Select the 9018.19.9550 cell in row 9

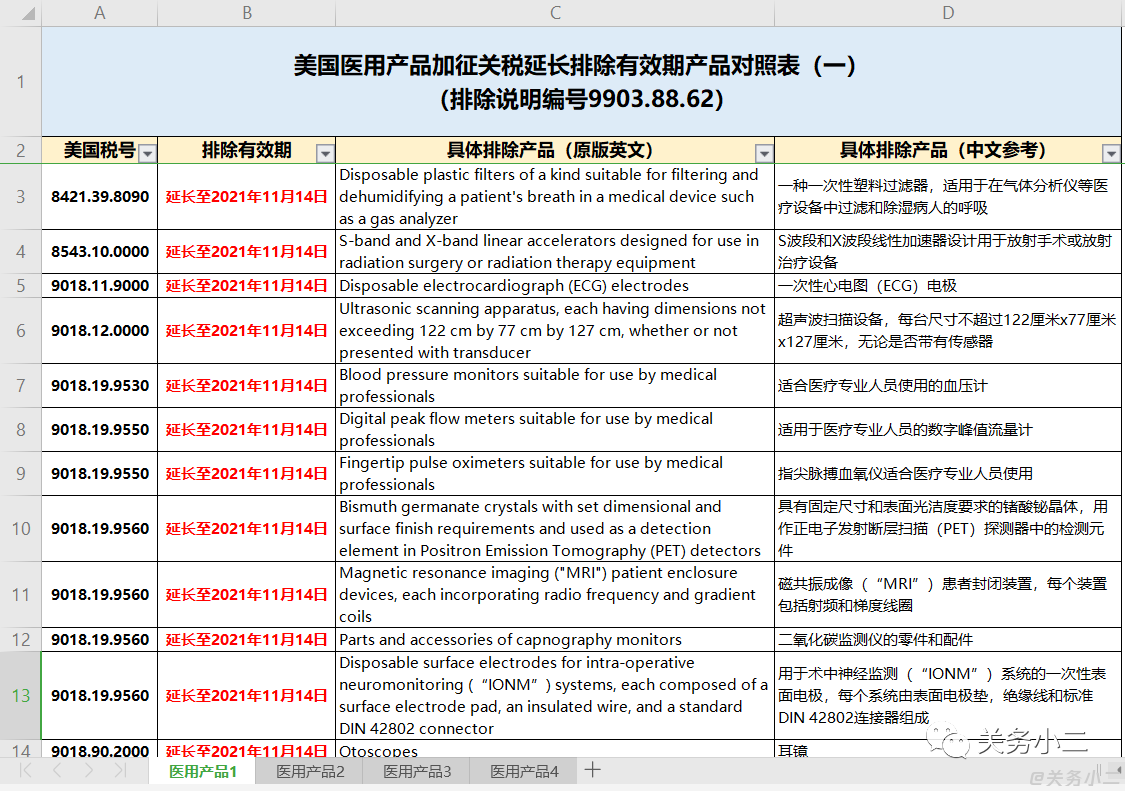pyautogui.click(x=100, y=474)
